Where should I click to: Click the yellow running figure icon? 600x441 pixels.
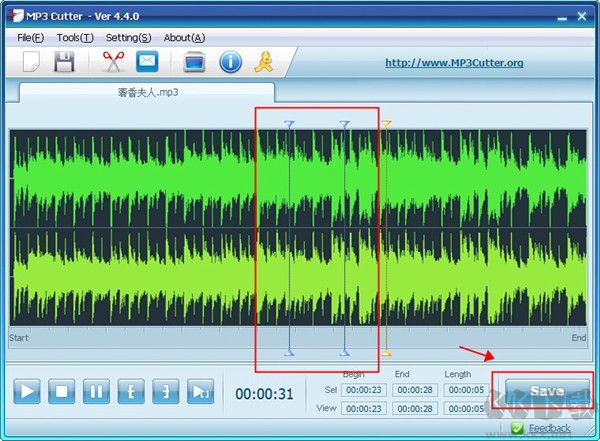click(x=264, y=62)
